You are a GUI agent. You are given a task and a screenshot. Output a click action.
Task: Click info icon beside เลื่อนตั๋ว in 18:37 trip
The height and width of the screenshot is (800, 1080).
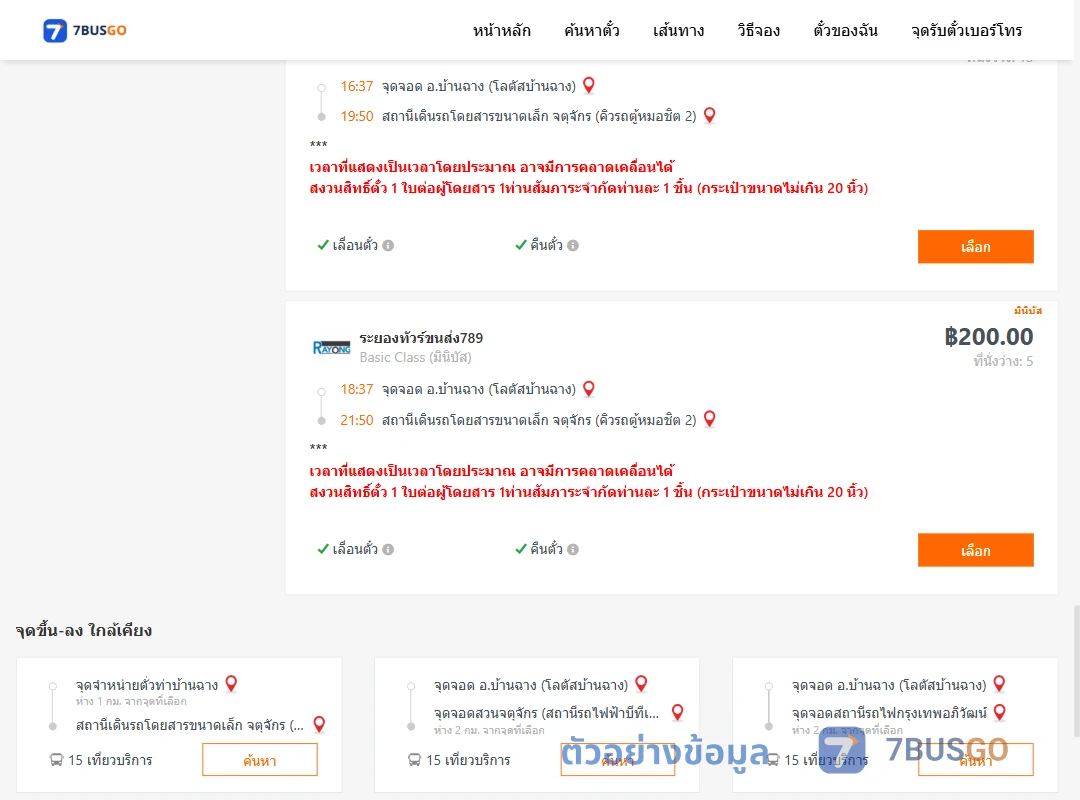coord(388,549)
